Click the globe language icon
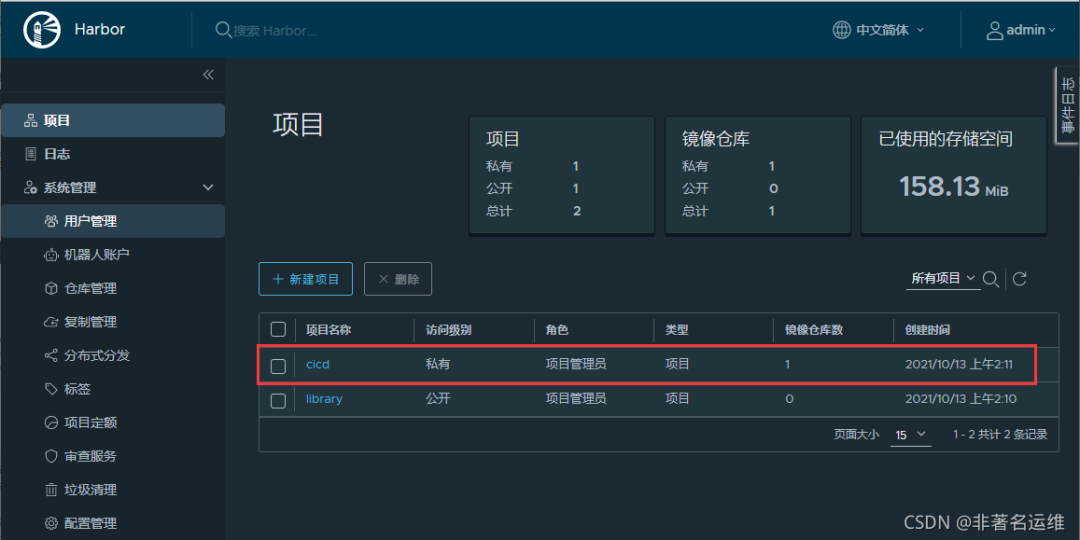This screenshot has width=1080, height=540. [x=841, y=30]
